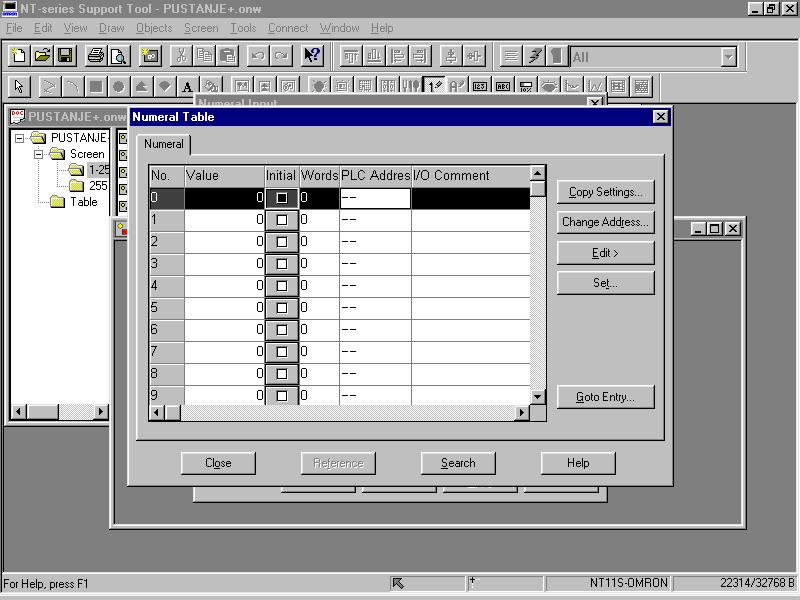The image size is (800, 600).
Task: Click the Align Bottom icon
Action: click(374, 56)
